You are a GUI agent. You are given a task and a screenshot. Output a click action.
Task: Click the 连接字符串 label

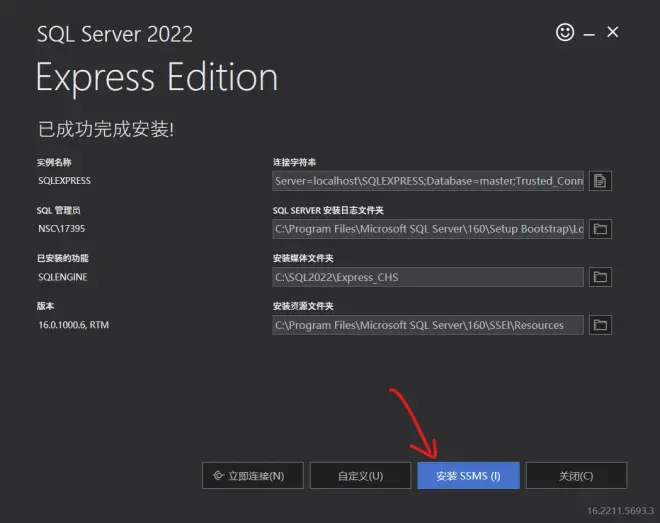[294, 162]
